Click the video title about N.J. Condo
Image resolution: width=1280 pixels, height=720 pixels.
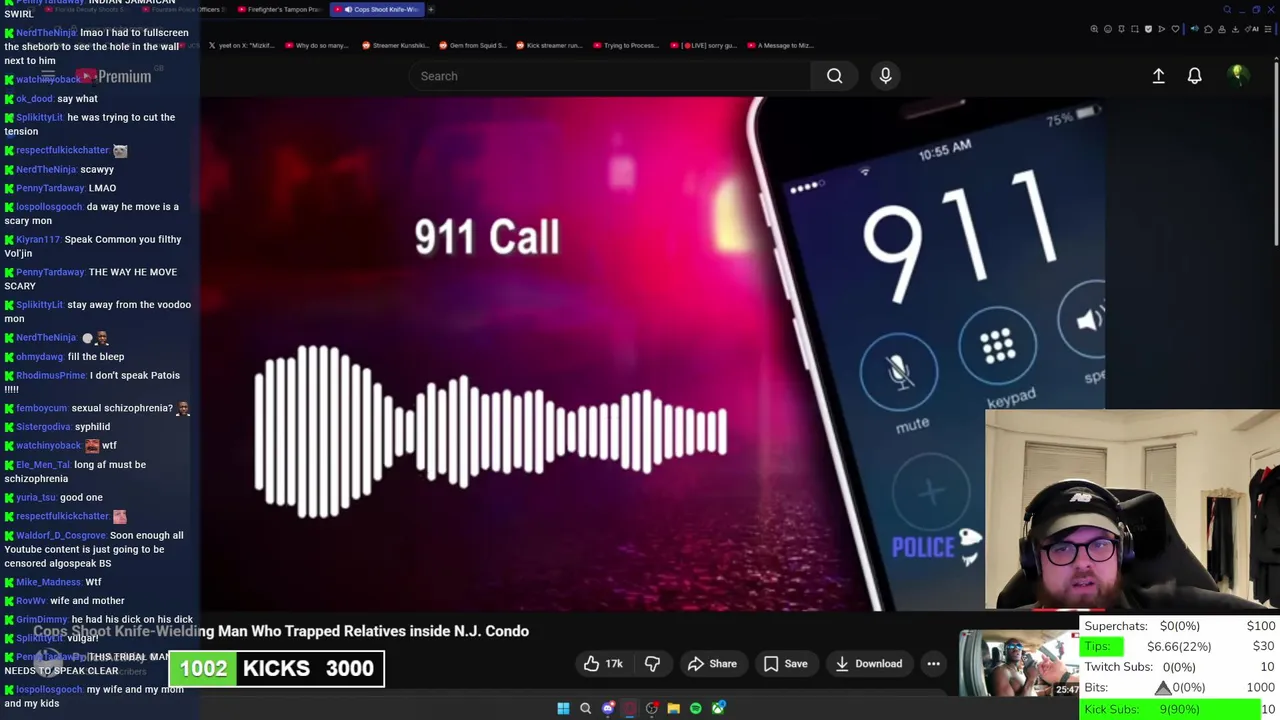tap(281, 631)
